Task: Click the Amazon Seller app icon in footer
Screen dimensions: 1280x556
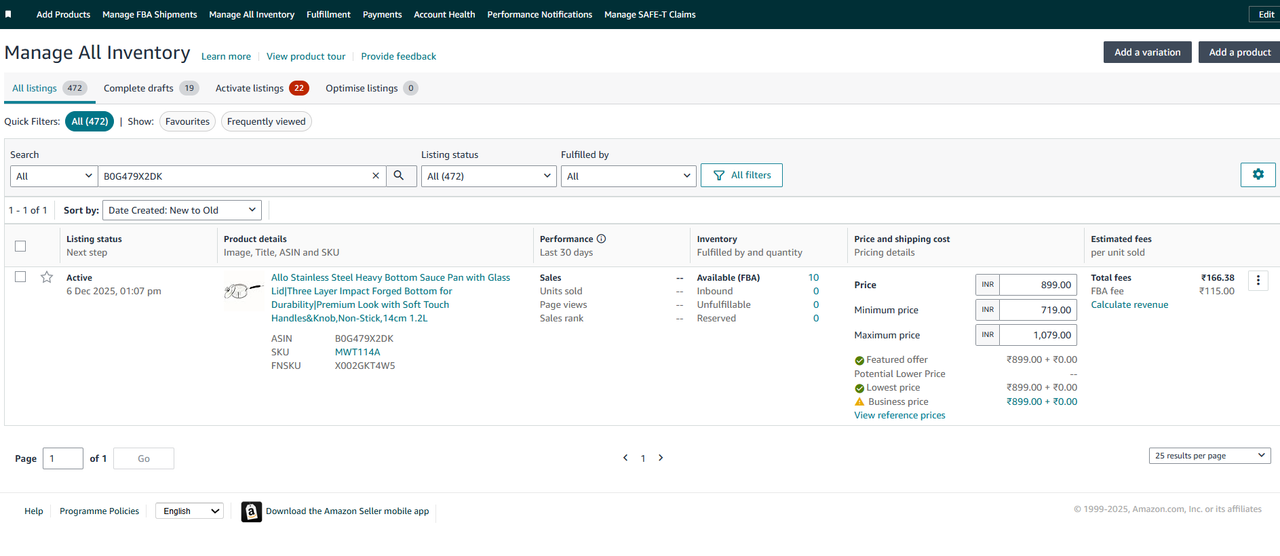Action: 251,511
